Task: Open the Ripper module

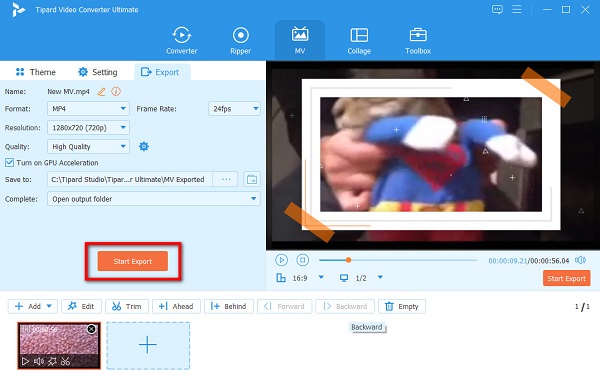Action: click(240, 40)
